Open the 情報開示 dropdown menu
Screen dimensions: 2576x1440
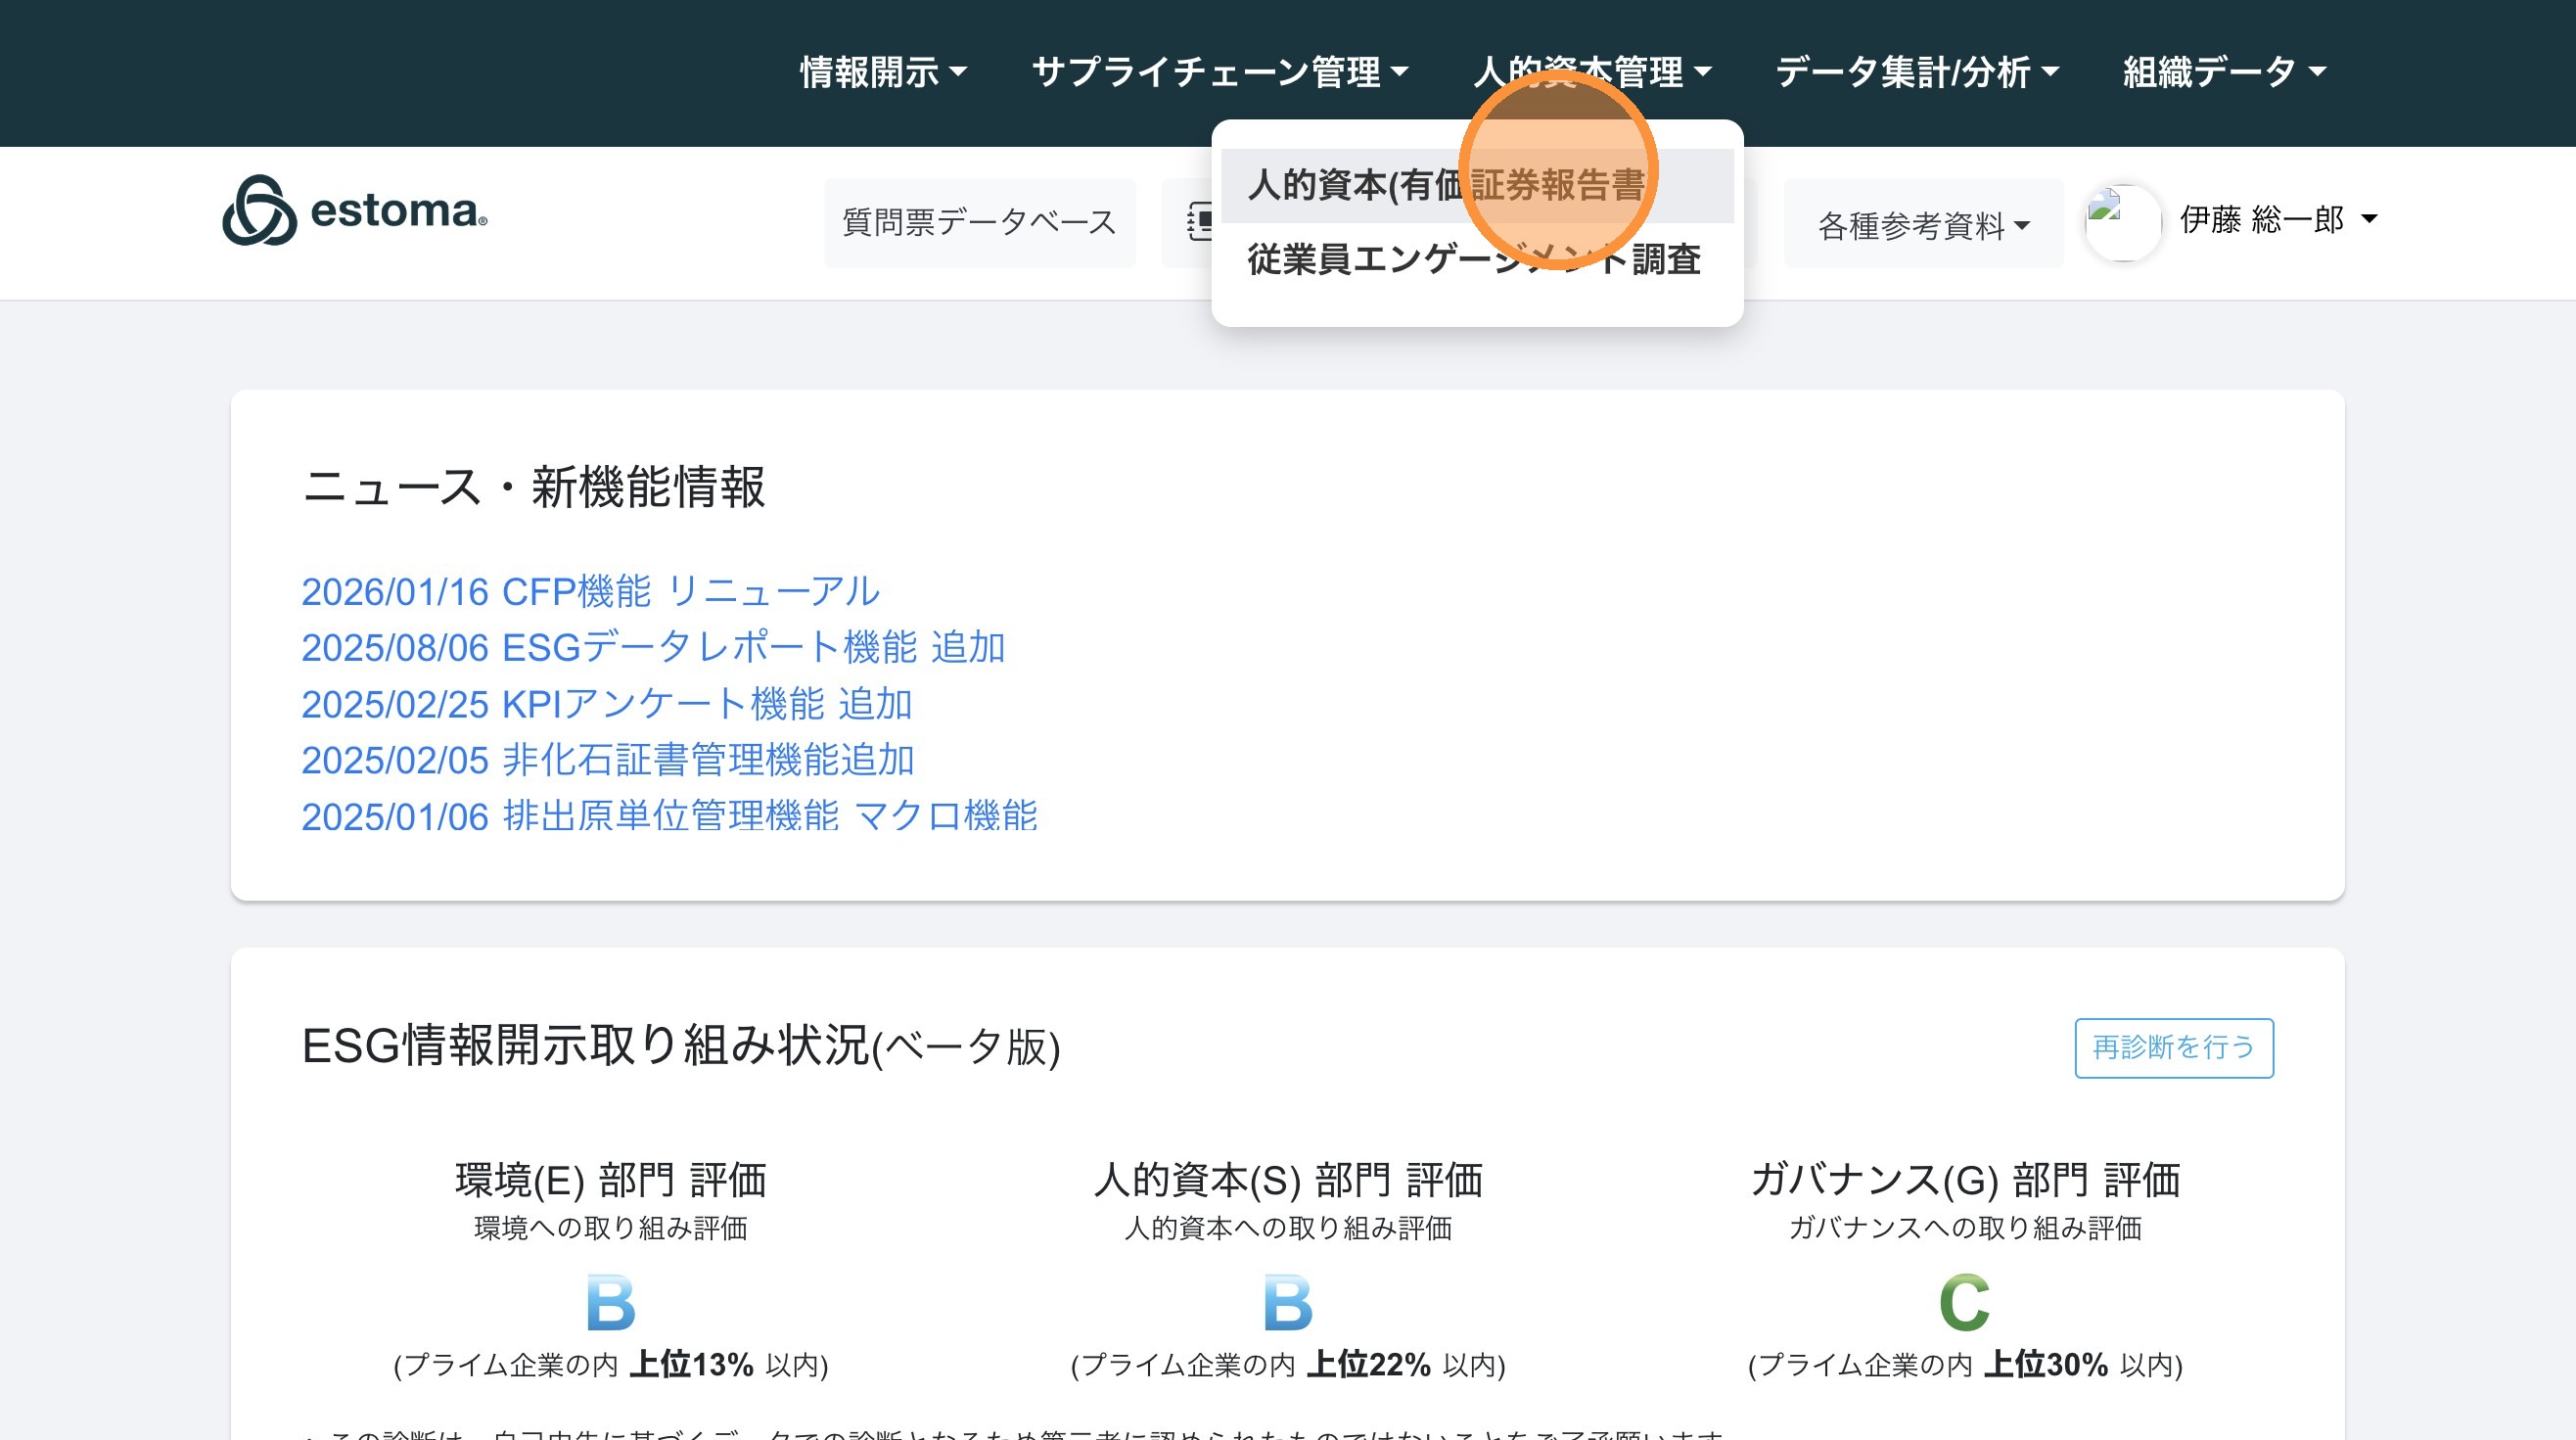tap(883, 72)
